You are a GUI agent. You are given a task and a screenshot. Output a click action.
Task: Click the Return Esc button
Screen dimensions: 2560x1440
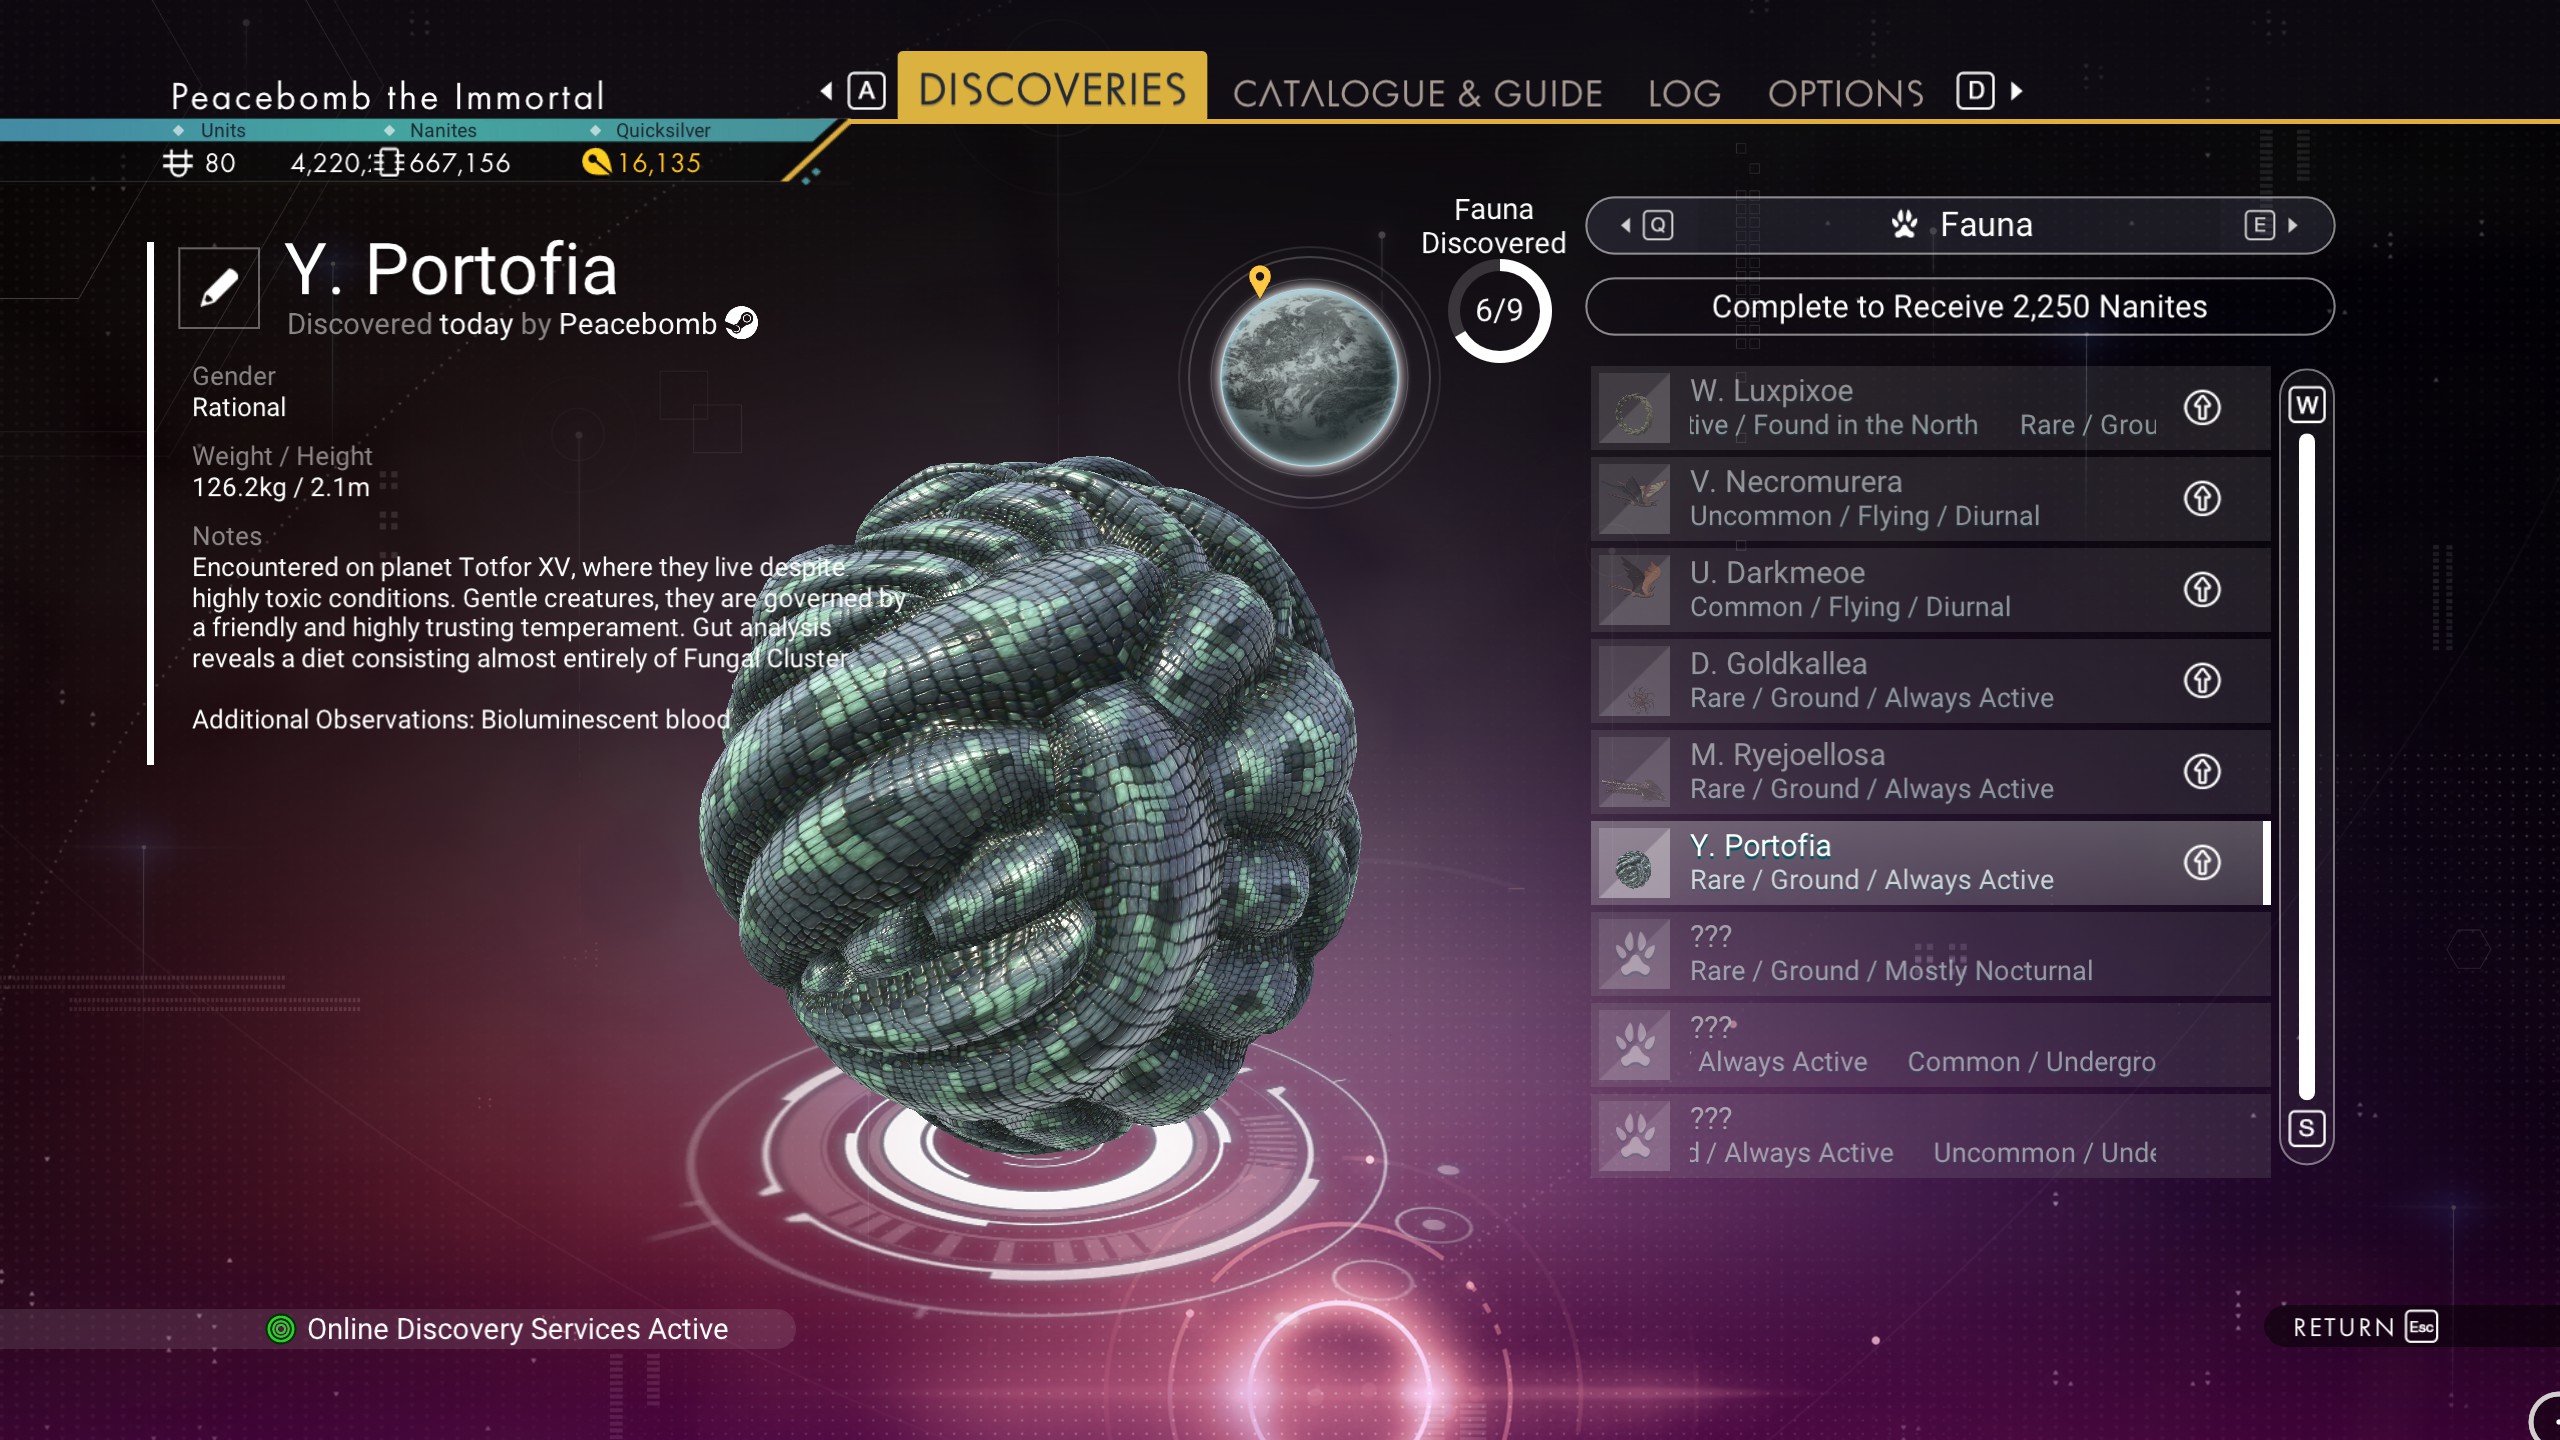2365,1327
